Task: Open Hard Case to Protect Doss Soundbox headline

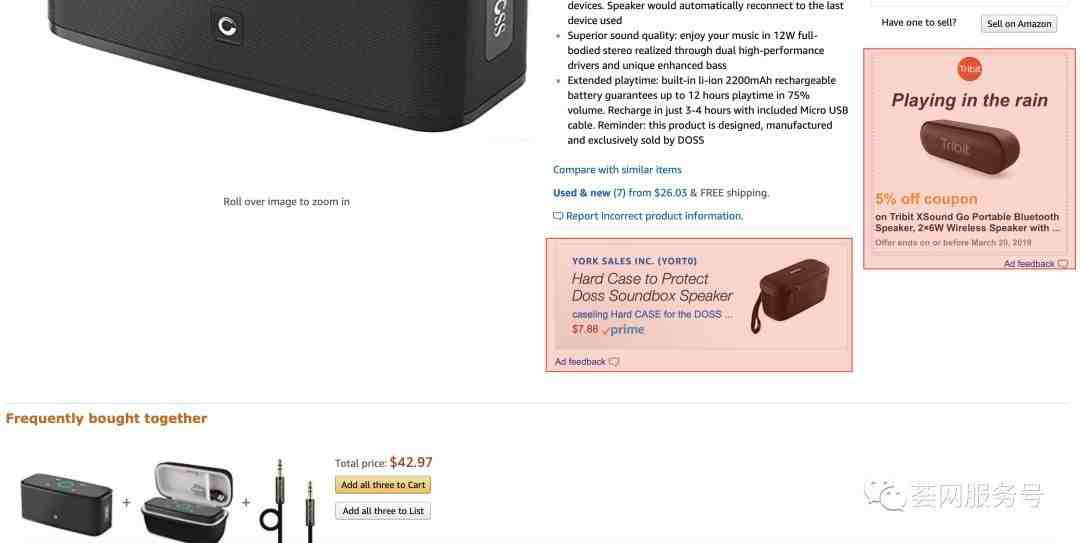Action: [652, 287]
